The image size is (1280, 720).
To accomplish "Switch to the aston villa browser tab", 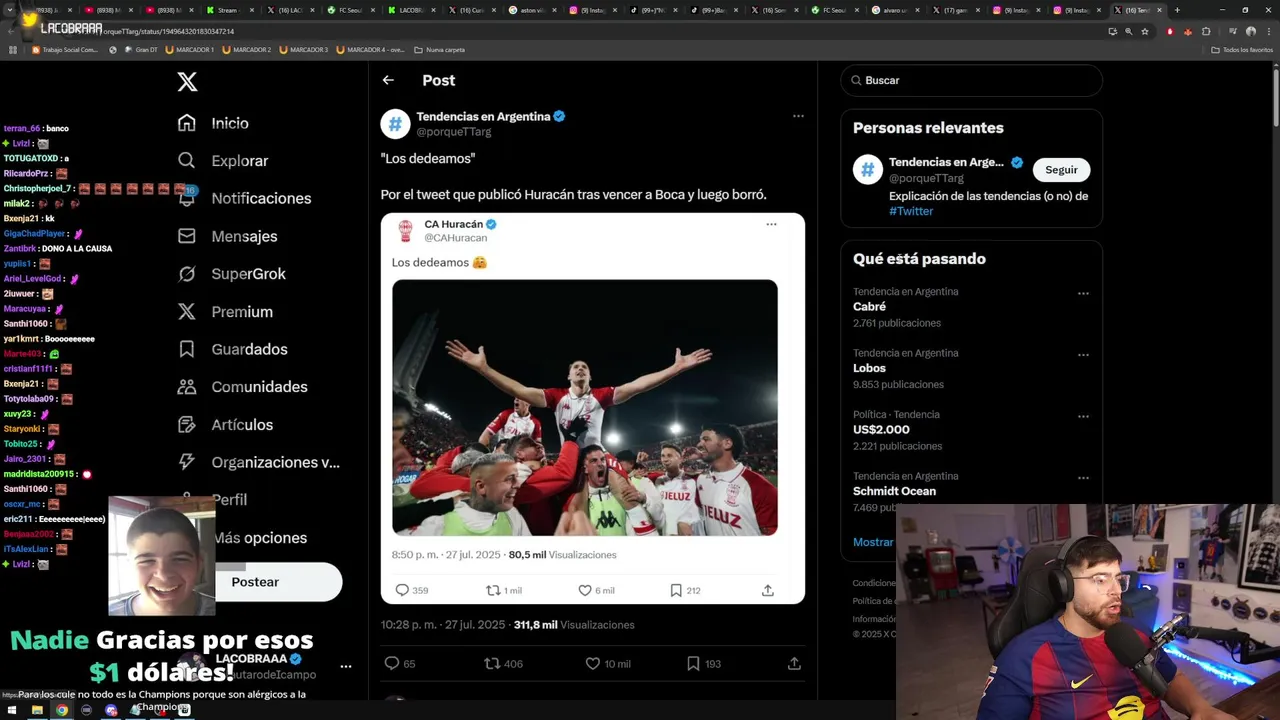I will 533,10.
